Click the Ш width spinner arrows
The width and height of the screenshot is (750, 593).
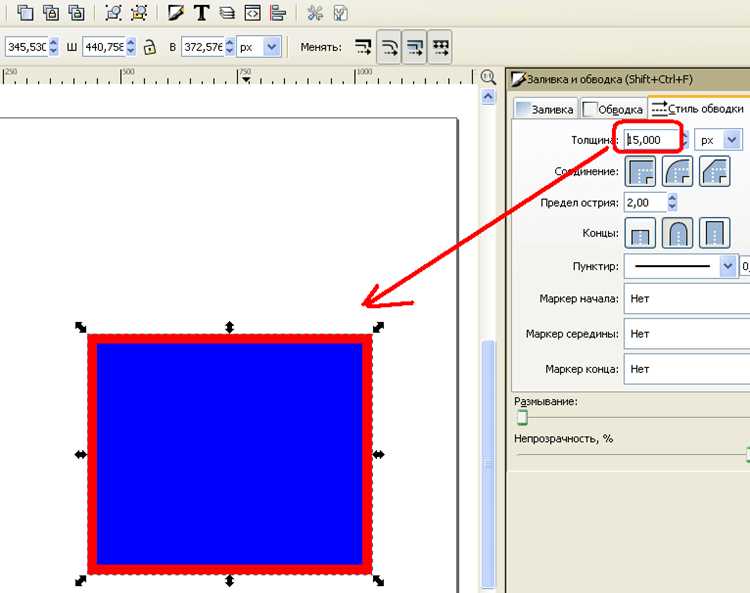click(131, 47)
